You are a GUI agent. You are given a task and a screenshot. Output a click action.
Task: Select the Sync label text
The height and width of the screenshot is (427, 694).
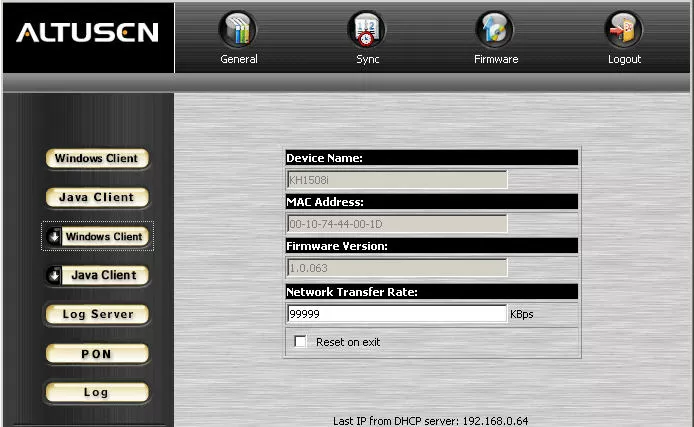pos(367,59)
